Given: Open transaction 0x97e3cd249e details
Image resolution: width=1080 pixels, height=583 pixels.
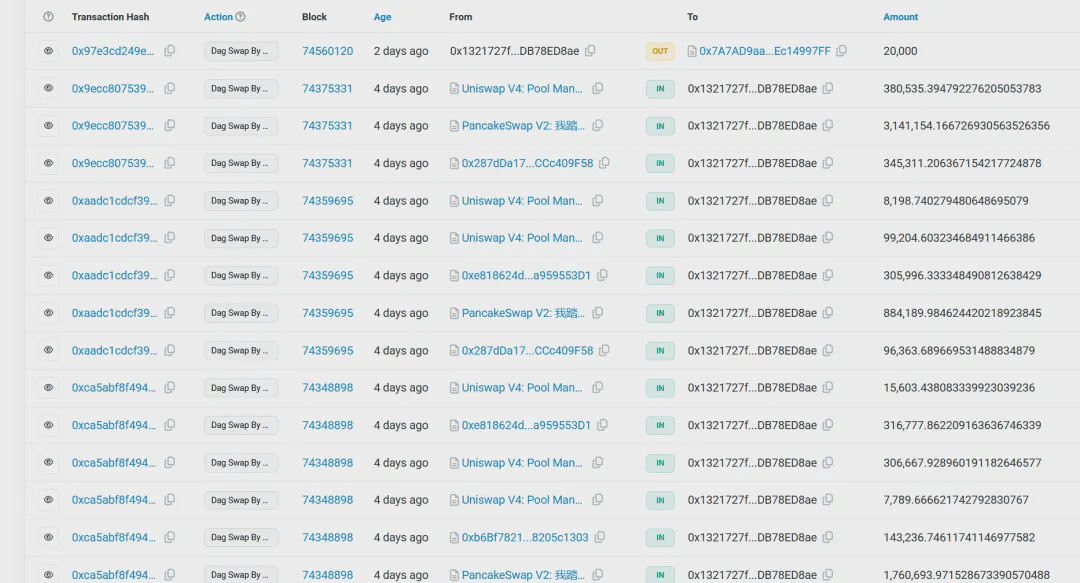Looking at the screenshot, I should [113, 51].
